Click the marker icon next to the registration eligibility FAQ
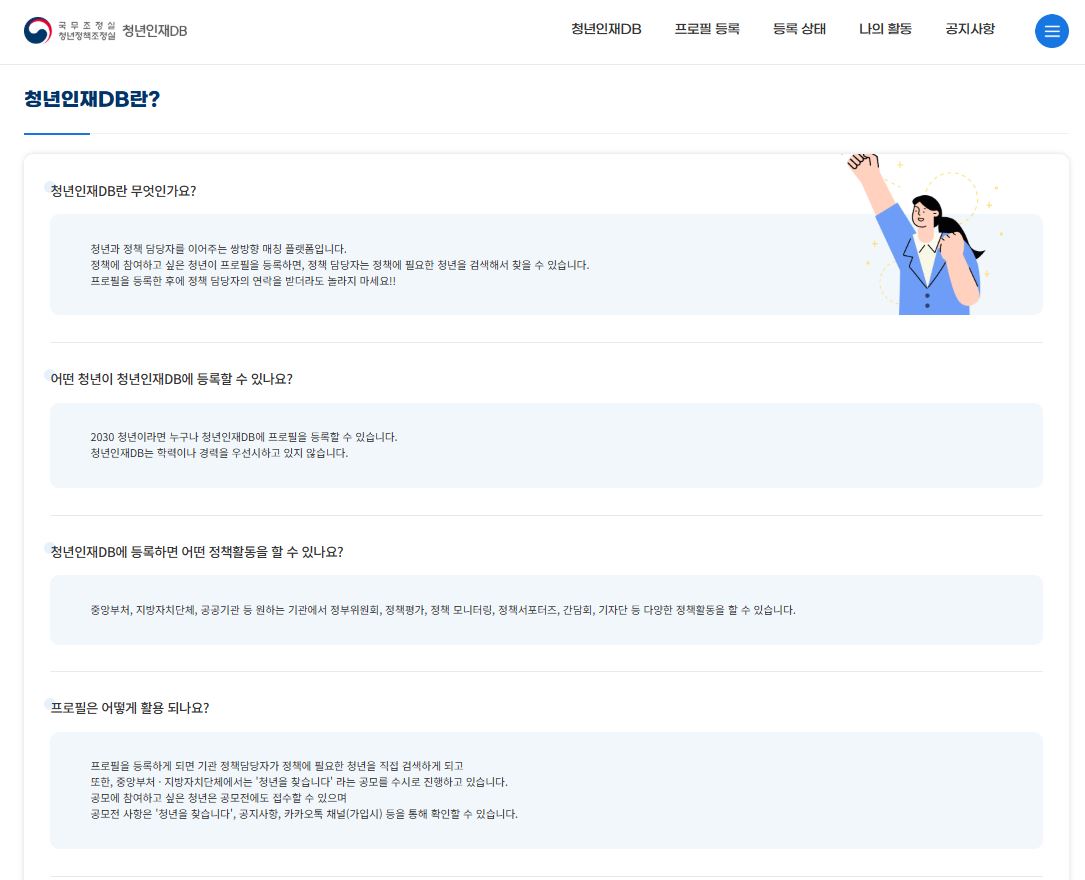The width and height of the screenshot is (1085, 880). (50, 374)
